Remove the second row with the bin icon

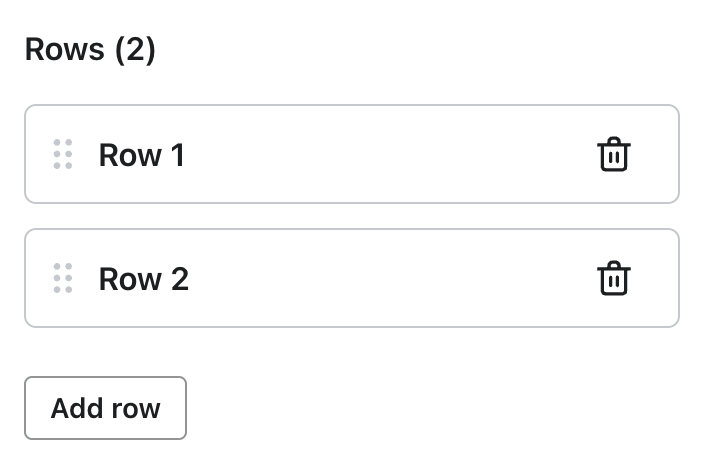click(613, 279)
